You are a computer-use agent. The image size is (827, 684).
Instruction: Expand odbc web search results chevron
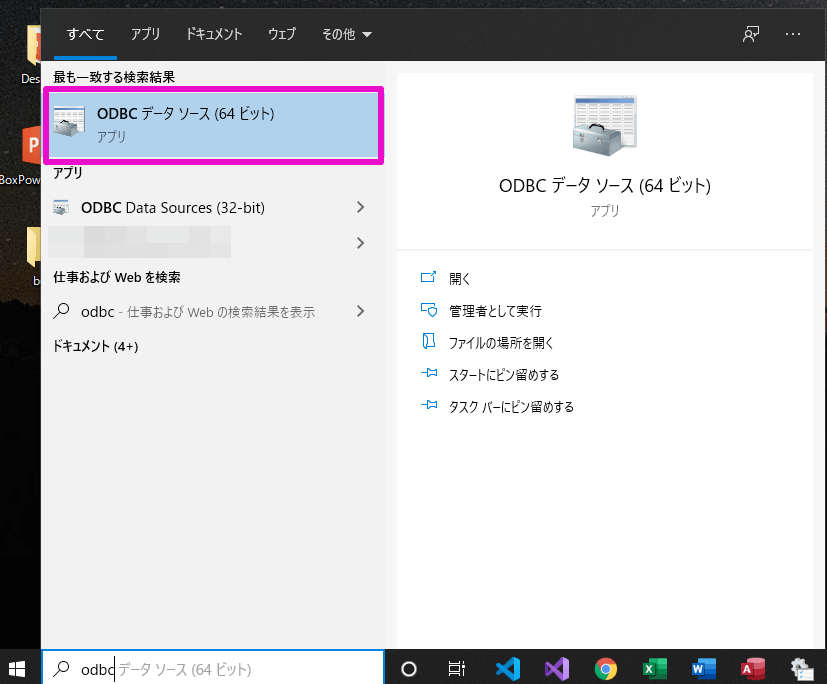tap(361, 311)
